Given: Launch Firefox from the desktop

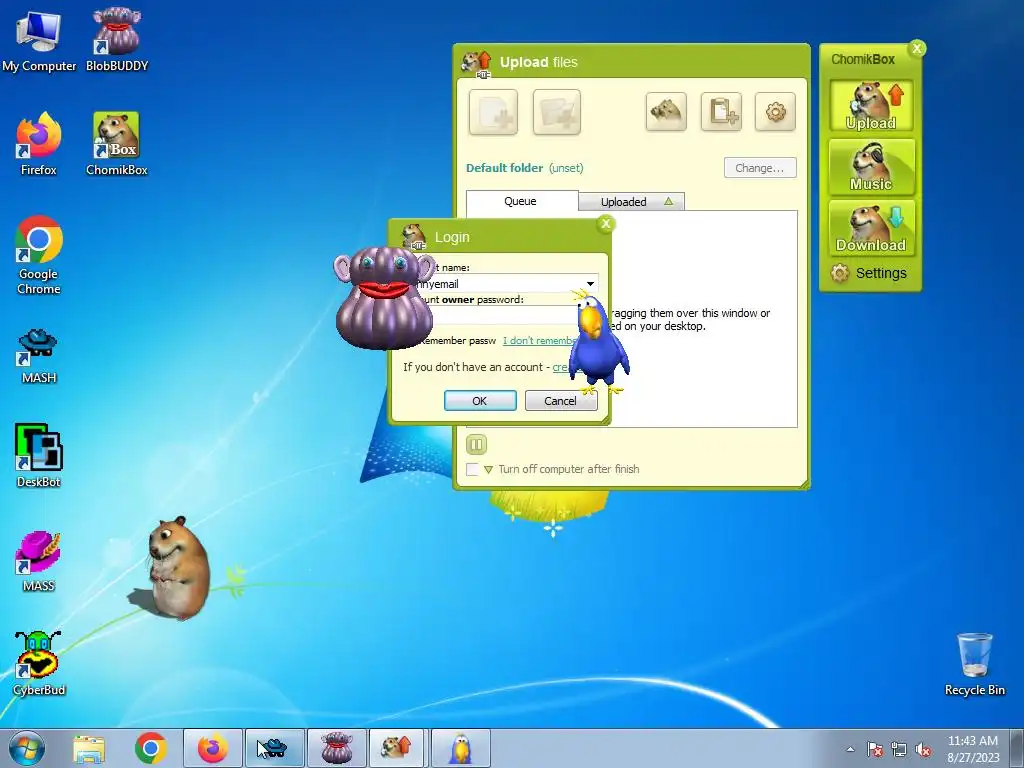Looking at the screenshot, I should point(39,144).
